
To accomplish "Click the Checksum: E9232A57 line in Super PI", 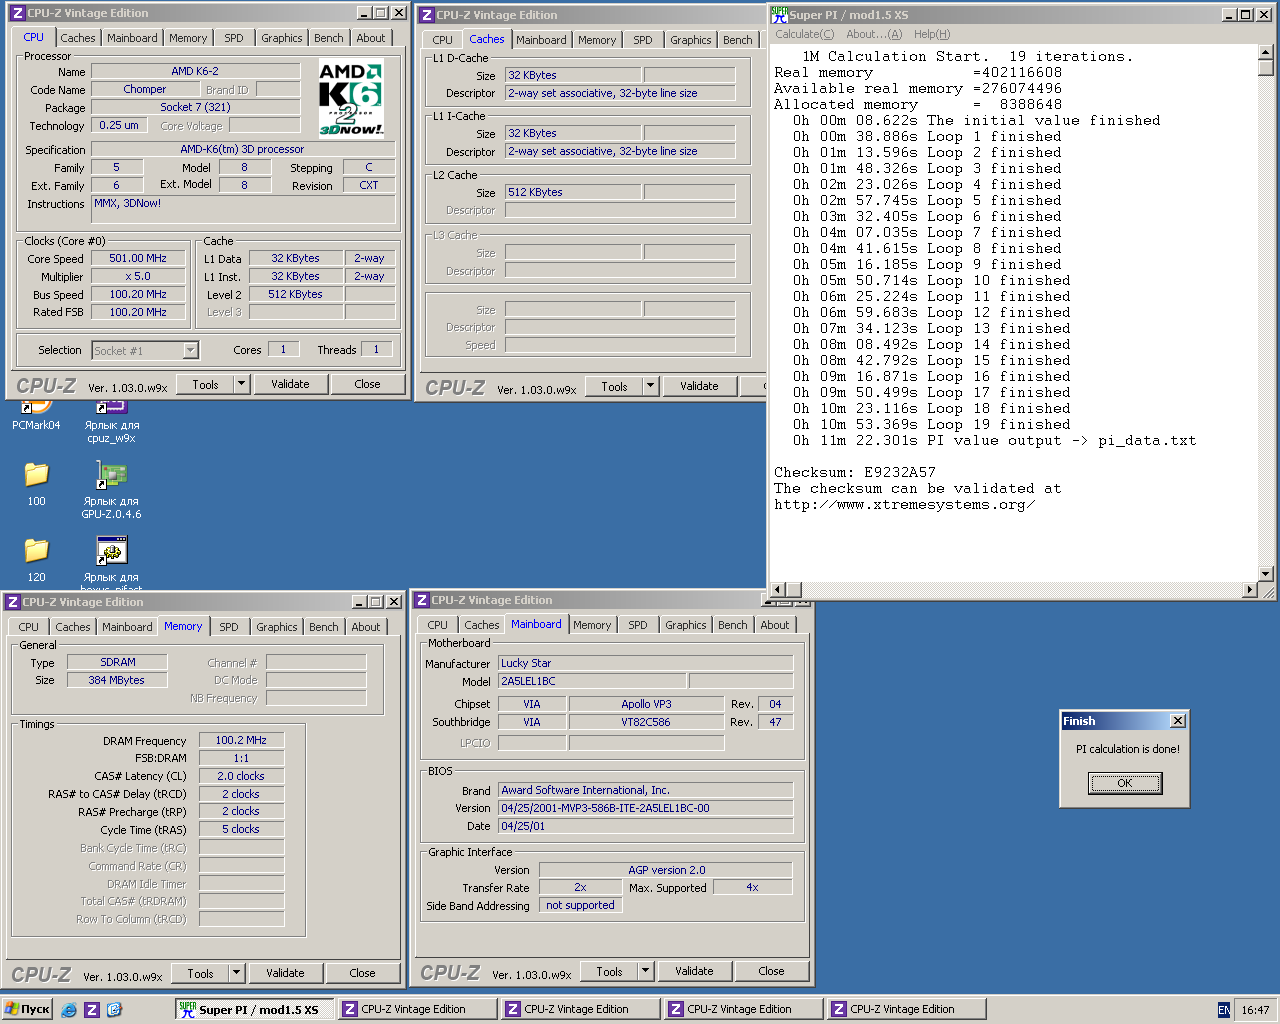I will 855,473.
